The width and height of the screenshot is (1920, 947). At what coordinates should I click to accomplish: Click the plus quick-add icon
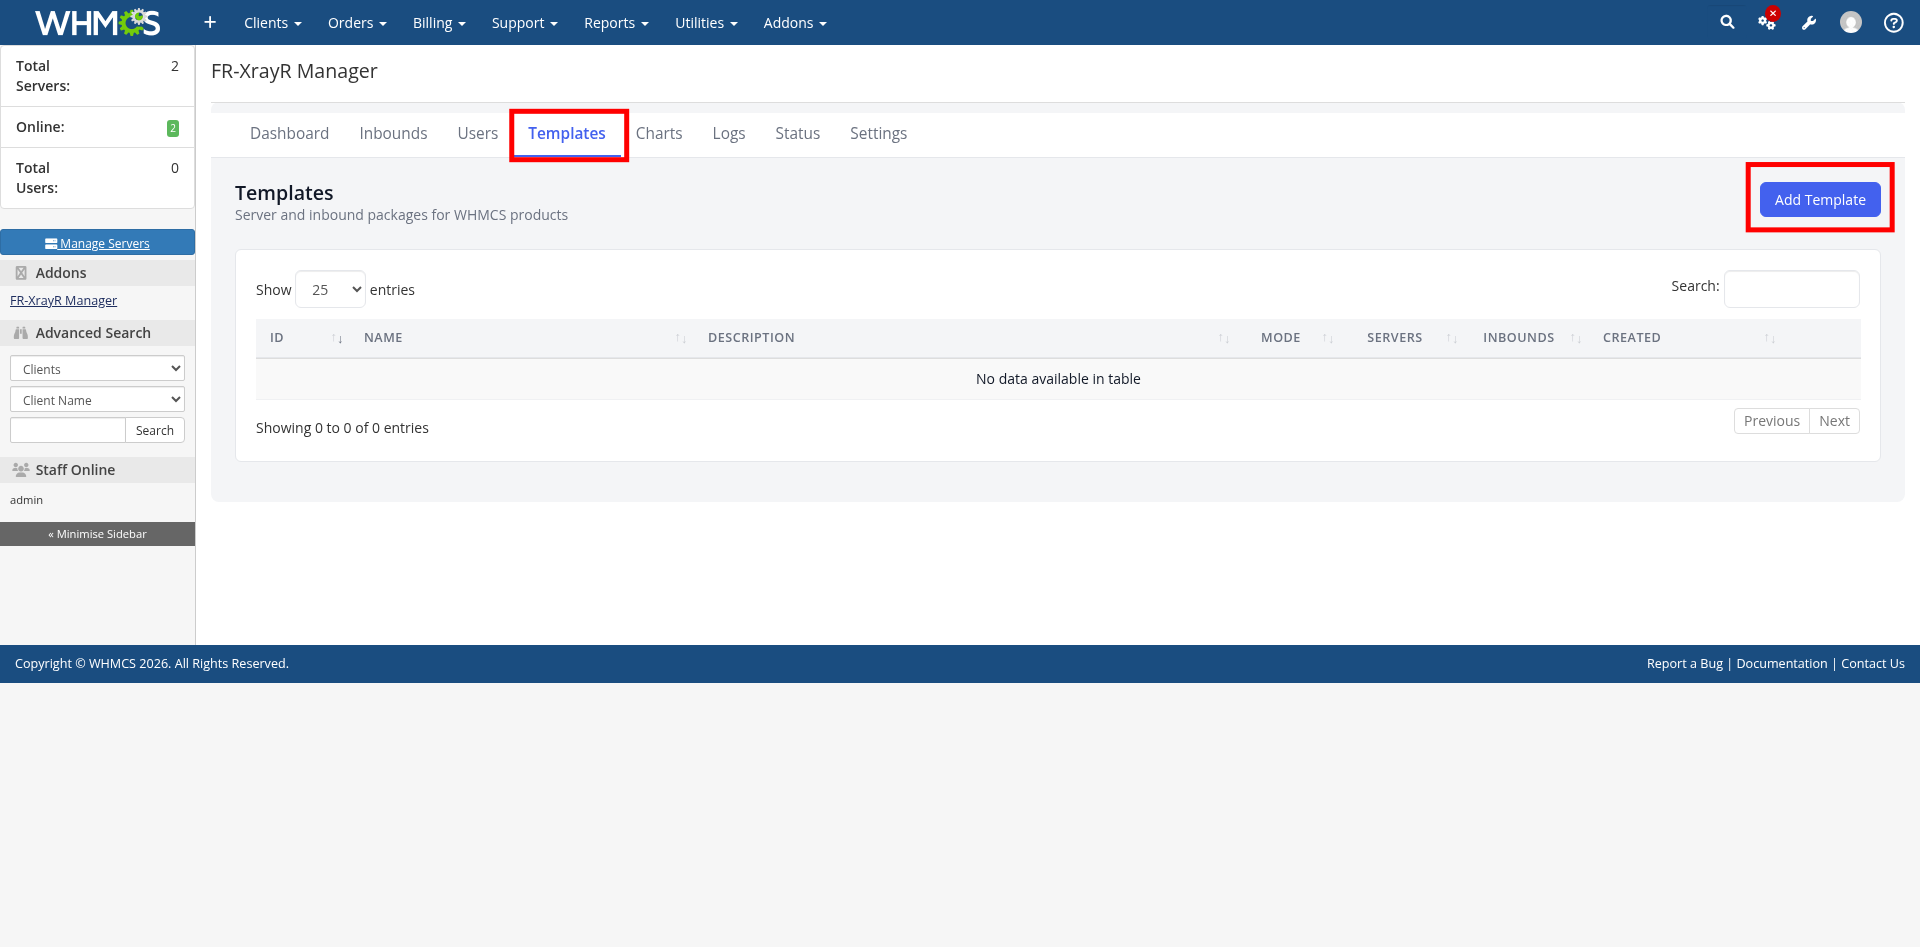tap(210, 22)
